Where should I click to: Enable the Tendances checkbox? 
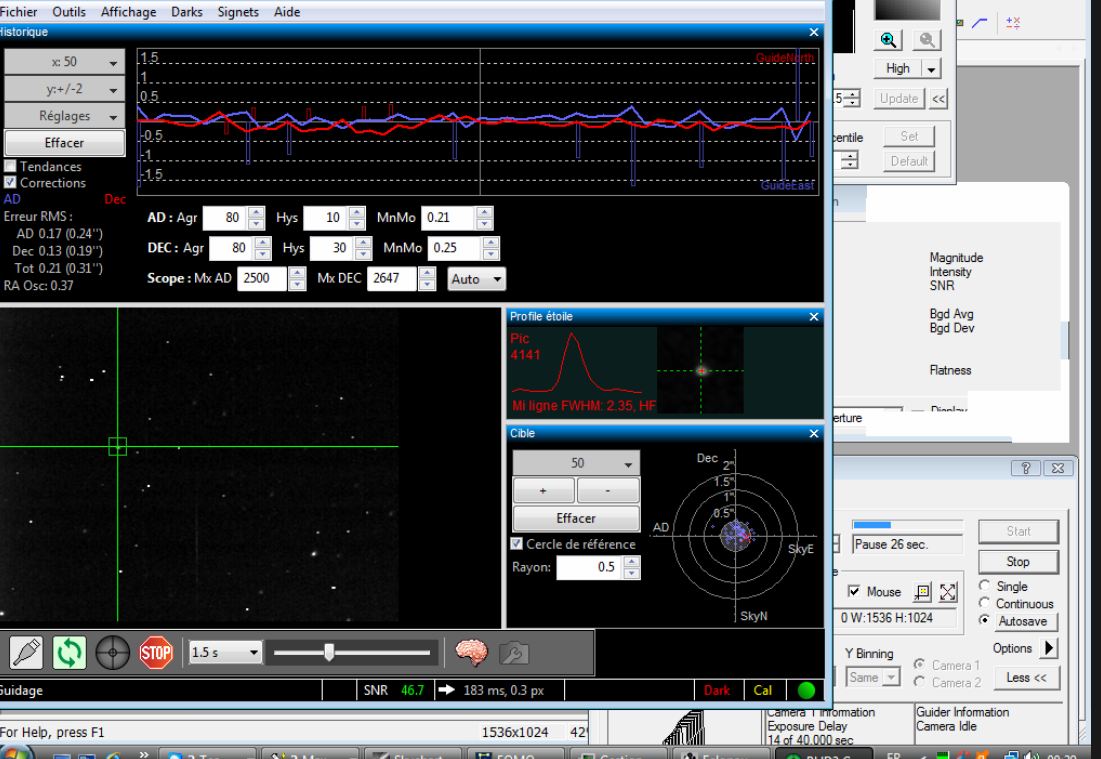(x=10, y=167)
